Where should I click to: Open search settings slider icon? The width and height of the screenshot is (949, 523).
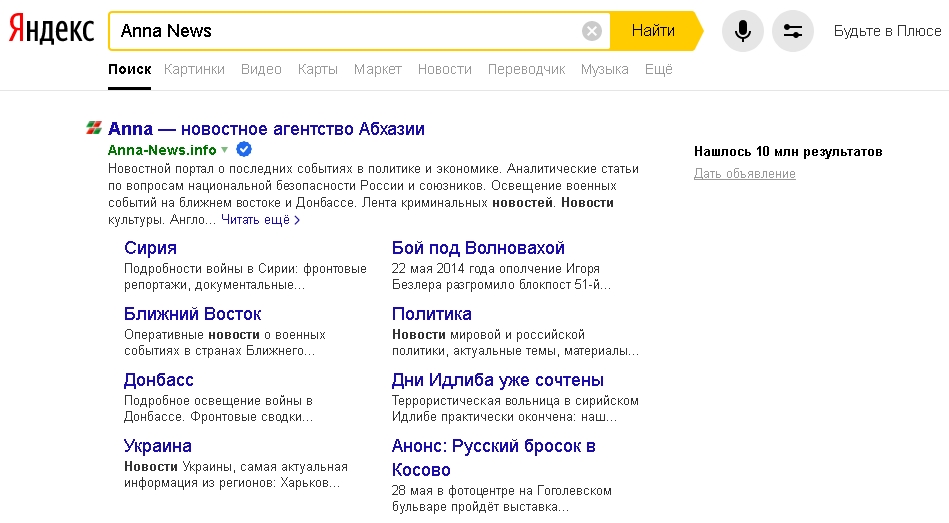point(792,31)
